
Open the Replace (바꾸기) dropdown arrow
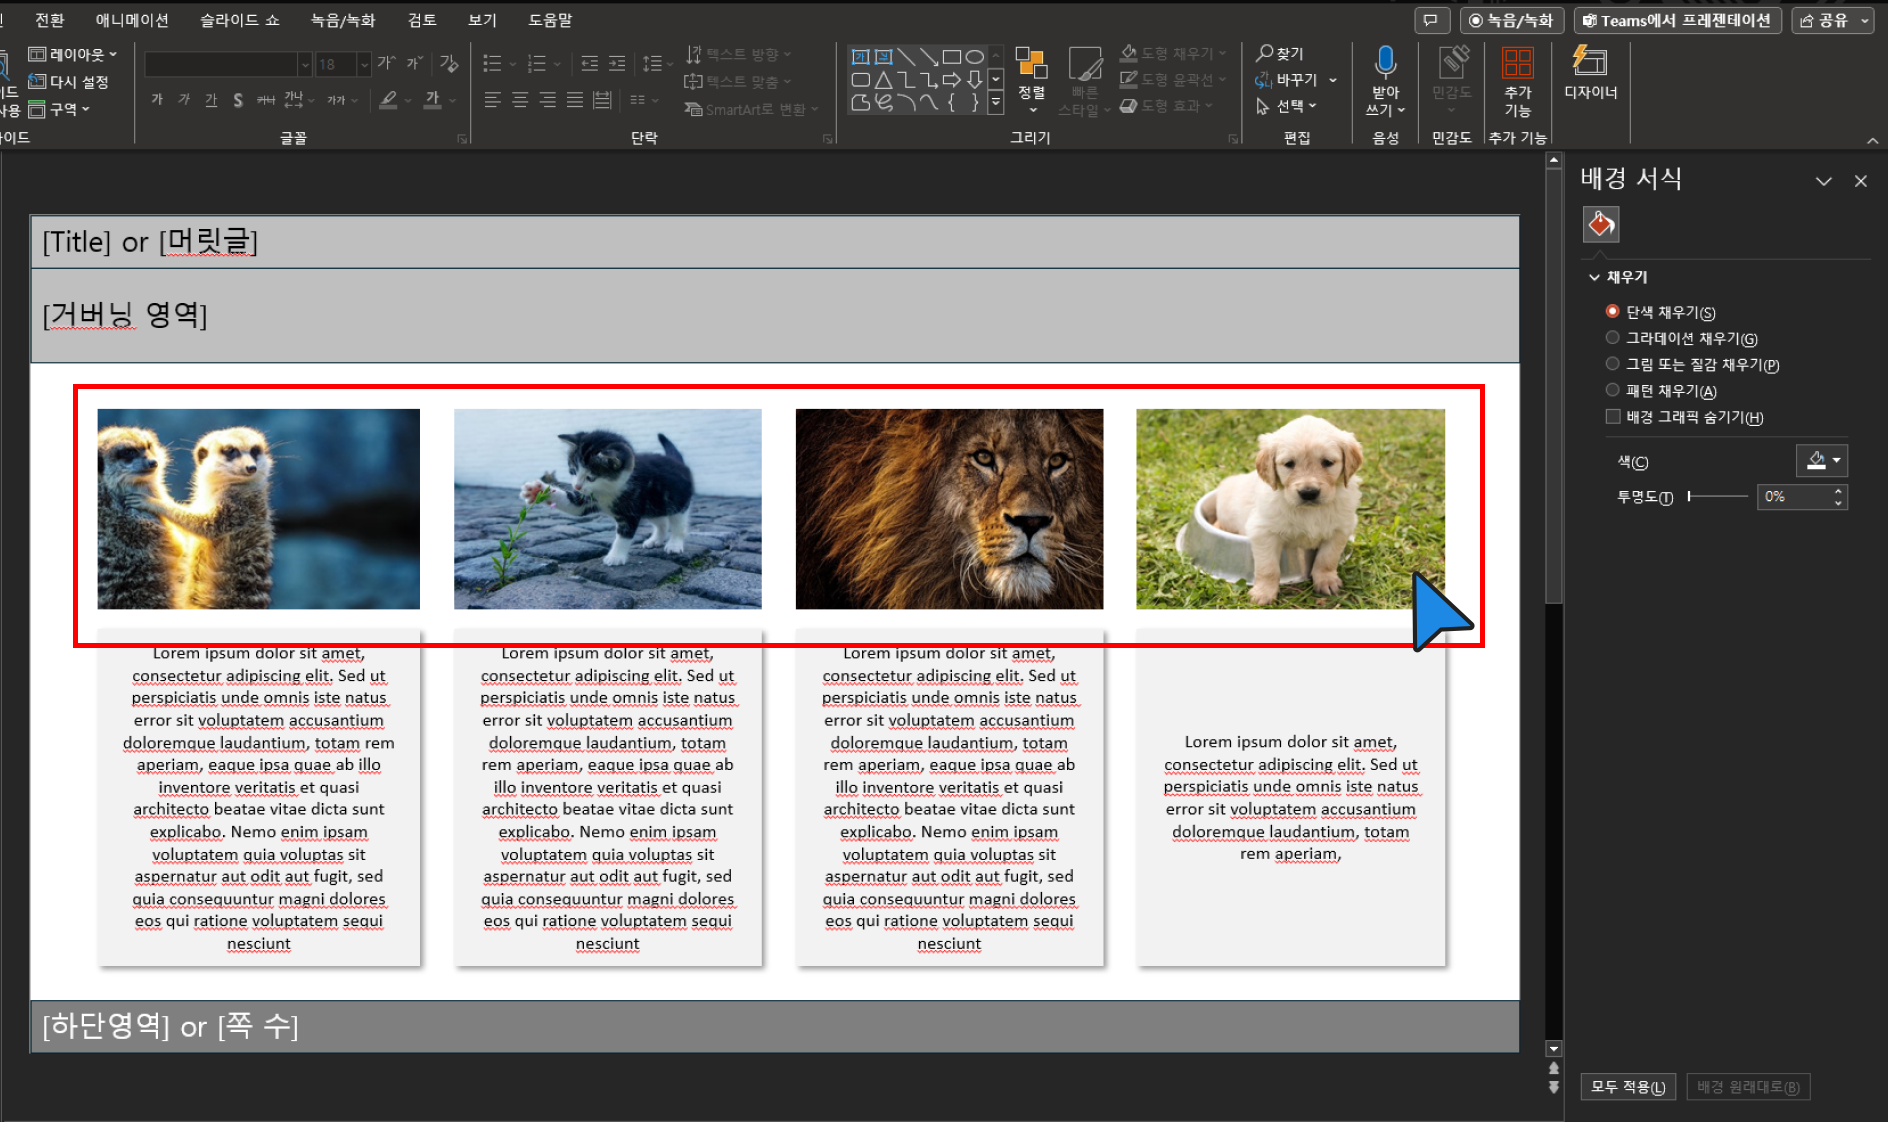[1333, 79]
